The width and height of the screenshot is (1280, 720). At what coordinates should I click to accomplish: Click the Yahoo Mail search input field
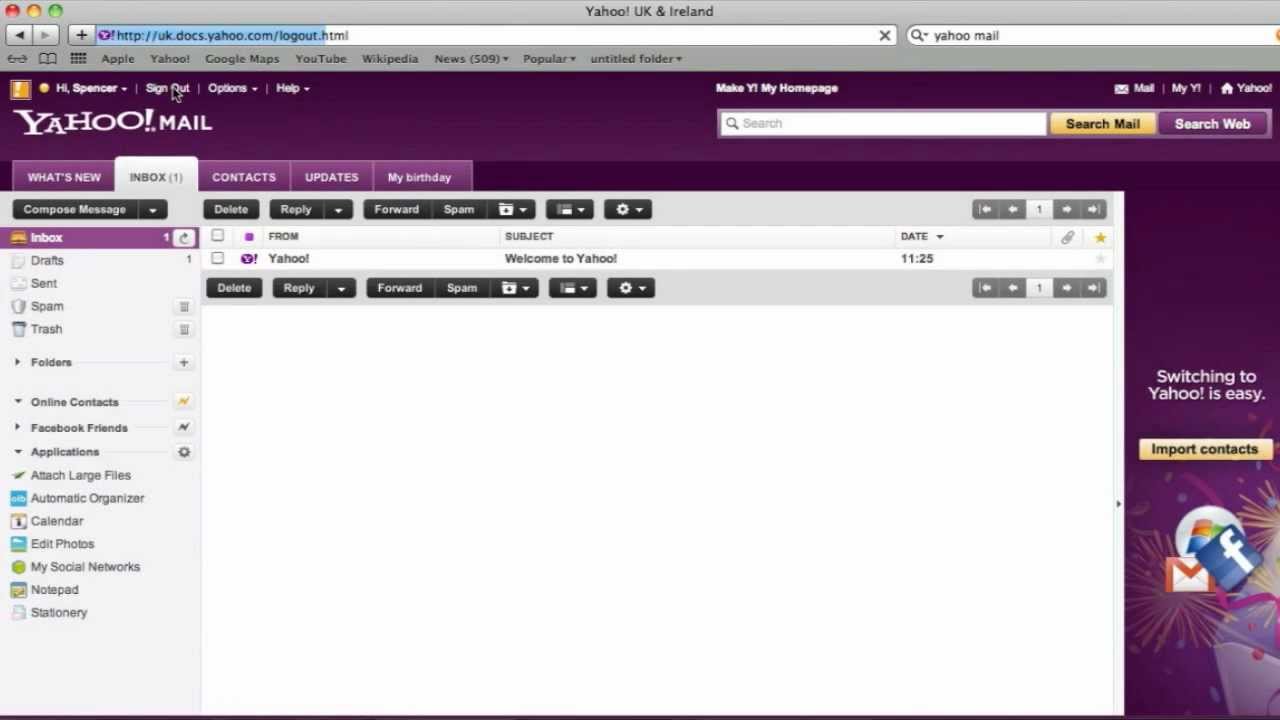click(882, 124)
